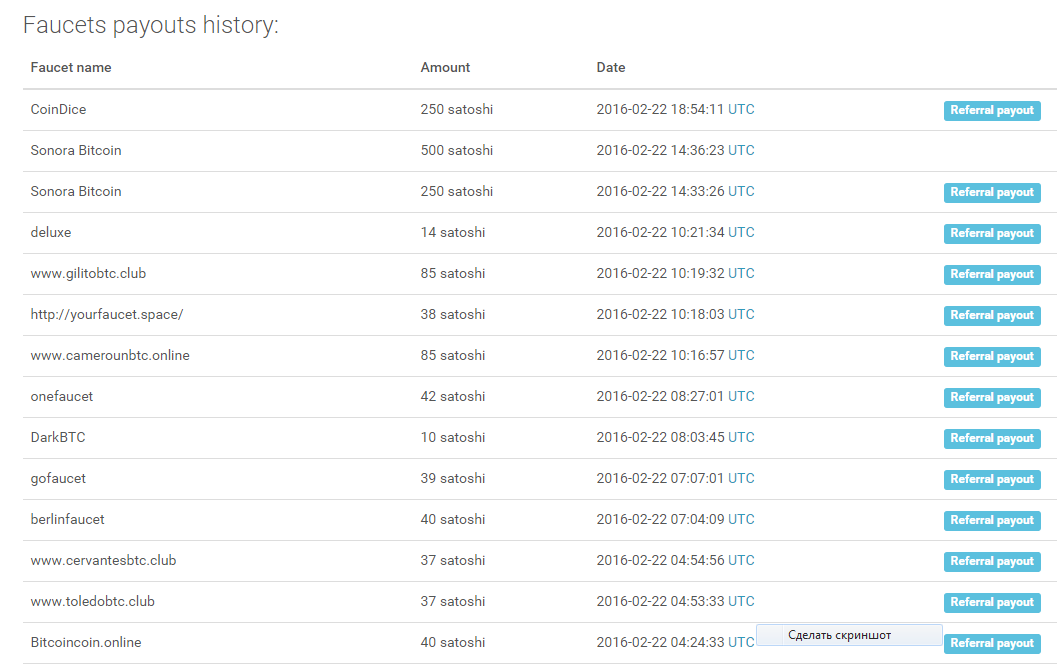Open the UTC link for www.toledobtc.club
Viewport: 1057px width, 664px height.
741,601
